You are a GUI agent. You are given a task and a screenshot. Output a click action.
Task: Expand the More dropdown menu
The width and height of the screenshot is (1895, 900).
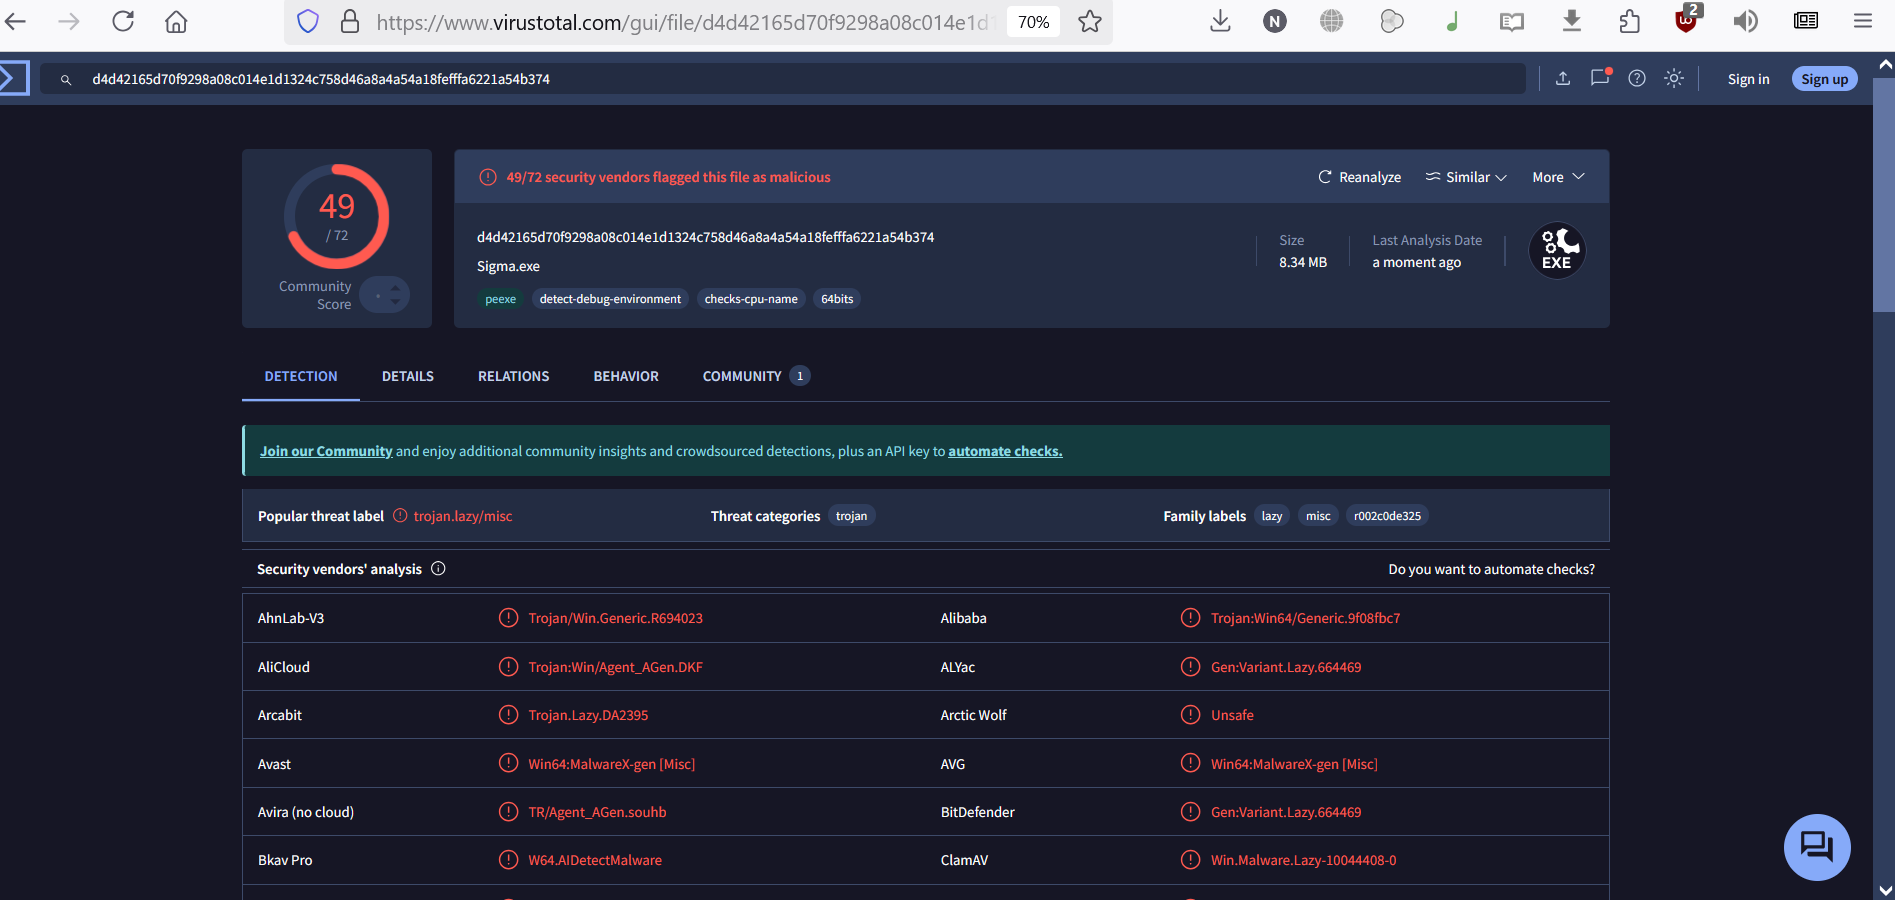(x=1558, y=177)
